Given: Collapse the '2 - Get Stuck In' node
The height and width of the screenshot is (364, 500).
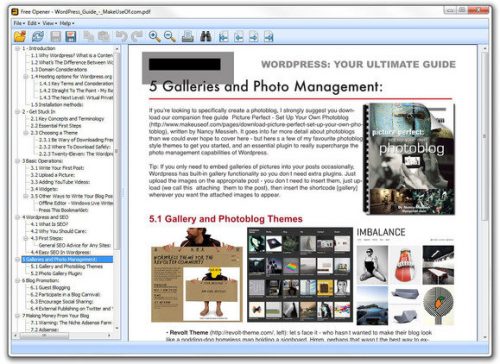Looking at the screenshot, I should (17, 112).
